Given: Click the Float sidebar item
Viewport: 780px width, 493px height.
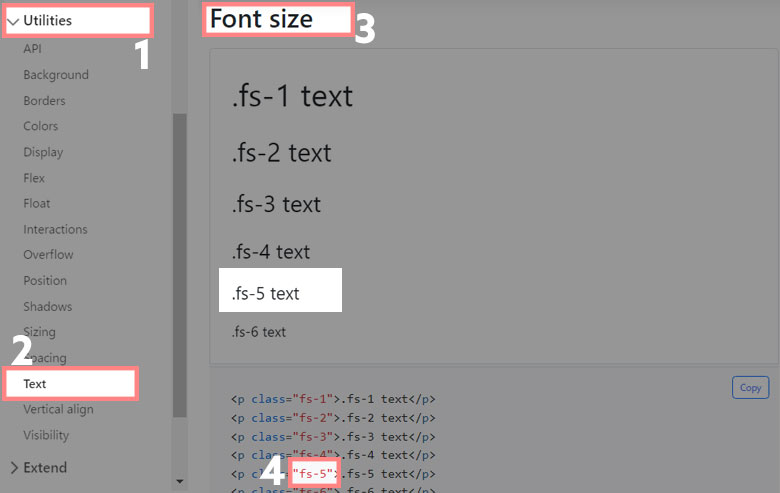Looking at the screenshot, I should click(x=37, y=204).
